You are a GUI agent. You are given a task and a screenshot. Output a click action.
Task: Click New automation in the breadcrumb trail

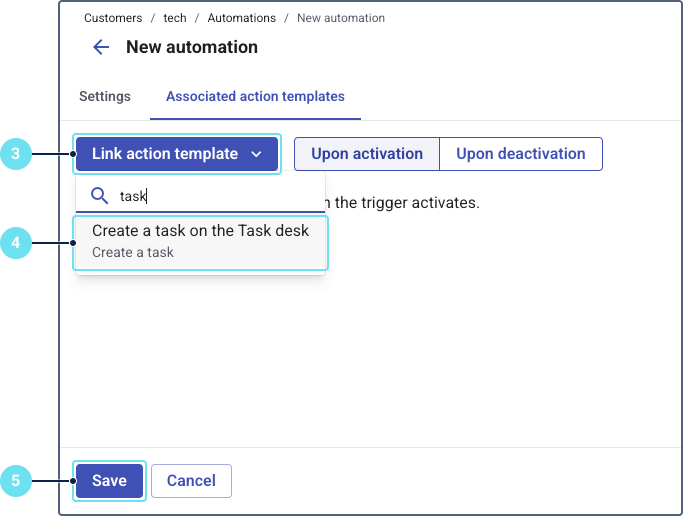click(341, 18)
